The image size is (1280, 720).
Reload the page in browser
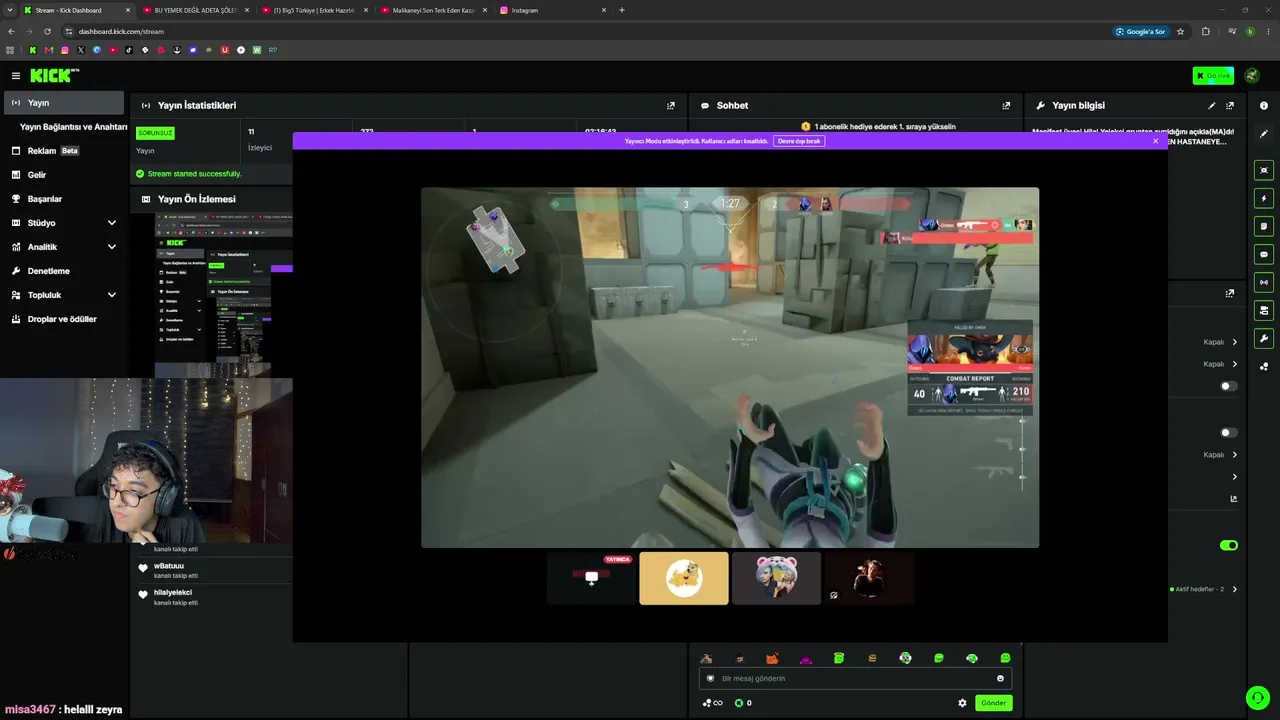point(47,31)
